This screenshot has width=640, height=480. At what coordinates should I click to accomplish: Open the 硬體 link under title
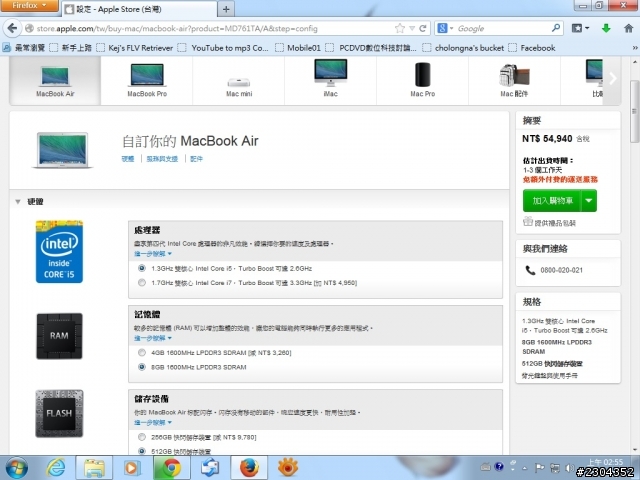point(128,159)
